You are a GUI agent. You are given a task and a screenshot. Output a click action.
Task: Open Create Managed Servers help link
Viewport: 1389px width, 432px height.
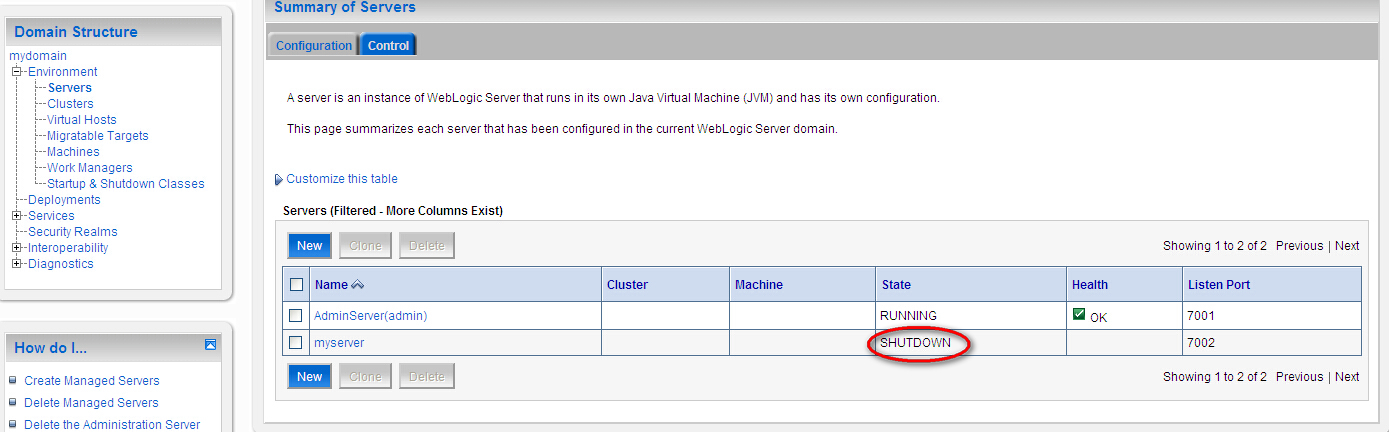[92, 381]
